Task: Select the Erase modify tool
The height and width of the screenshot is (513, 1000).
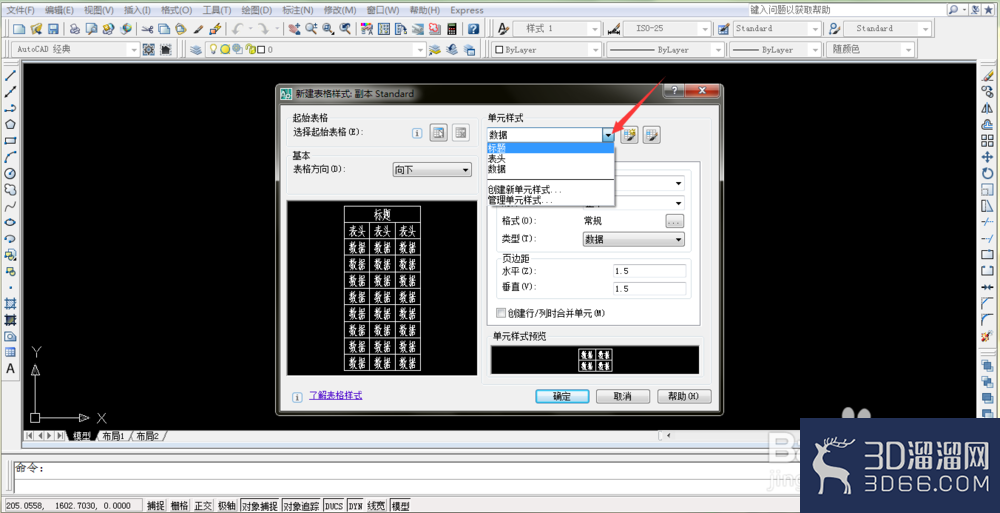Action: pos(987,75)
